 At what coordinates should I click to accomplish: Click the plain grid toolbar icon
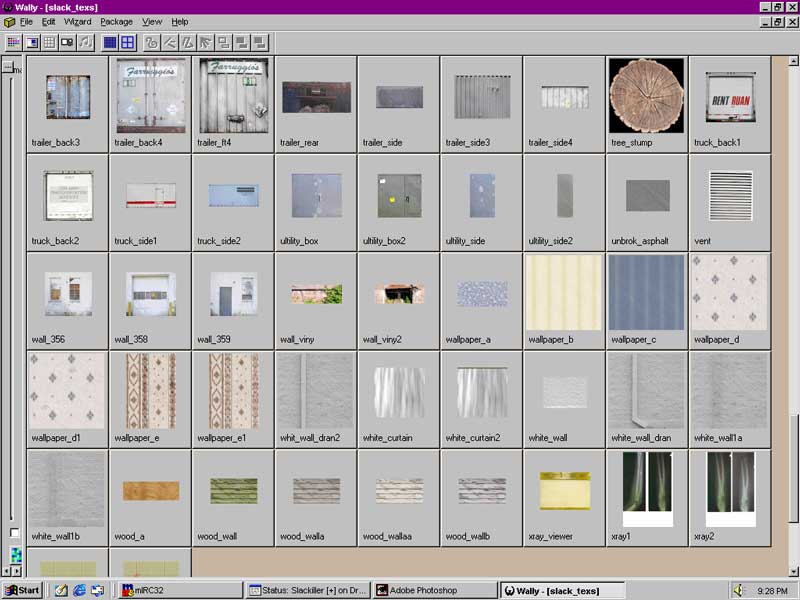coord(49,42)
